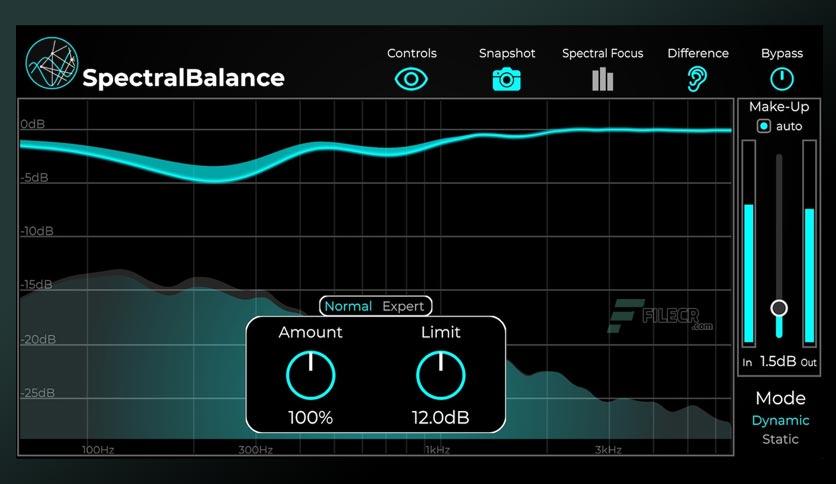
Task: Switch to Normal tab
Action: (348, 306)
